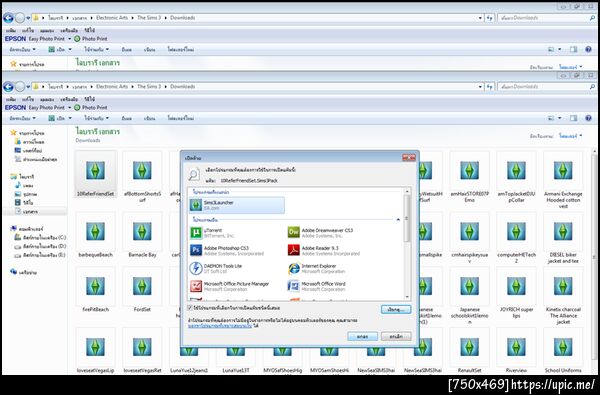The height and width of the screenshot is (395, 600).
Task: Click the program list scrollbar down arrow in the dialog
Action: tap(407, 297)
